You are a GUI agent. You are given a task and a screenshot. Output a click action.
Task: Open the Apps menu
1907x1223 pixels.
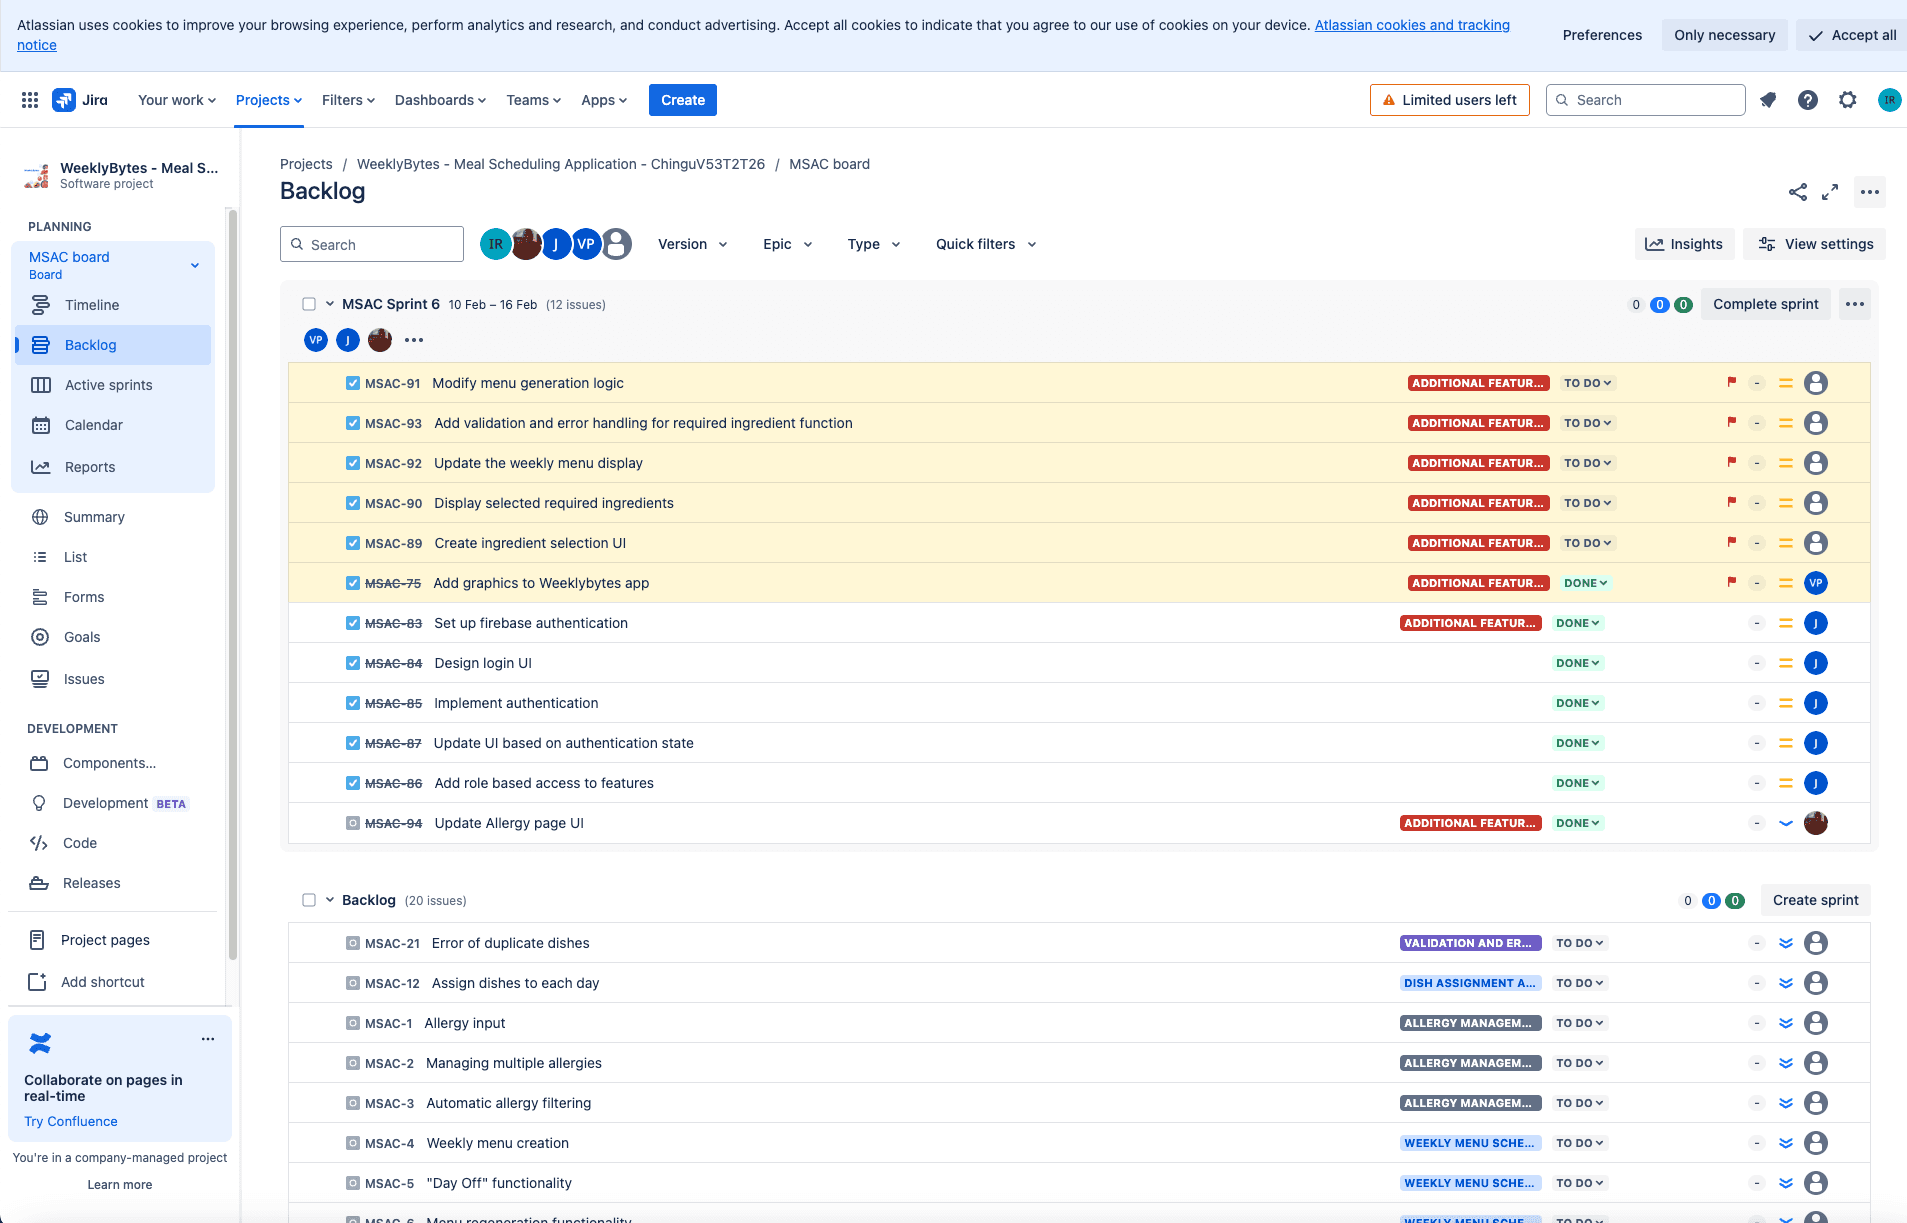(604, 100)
